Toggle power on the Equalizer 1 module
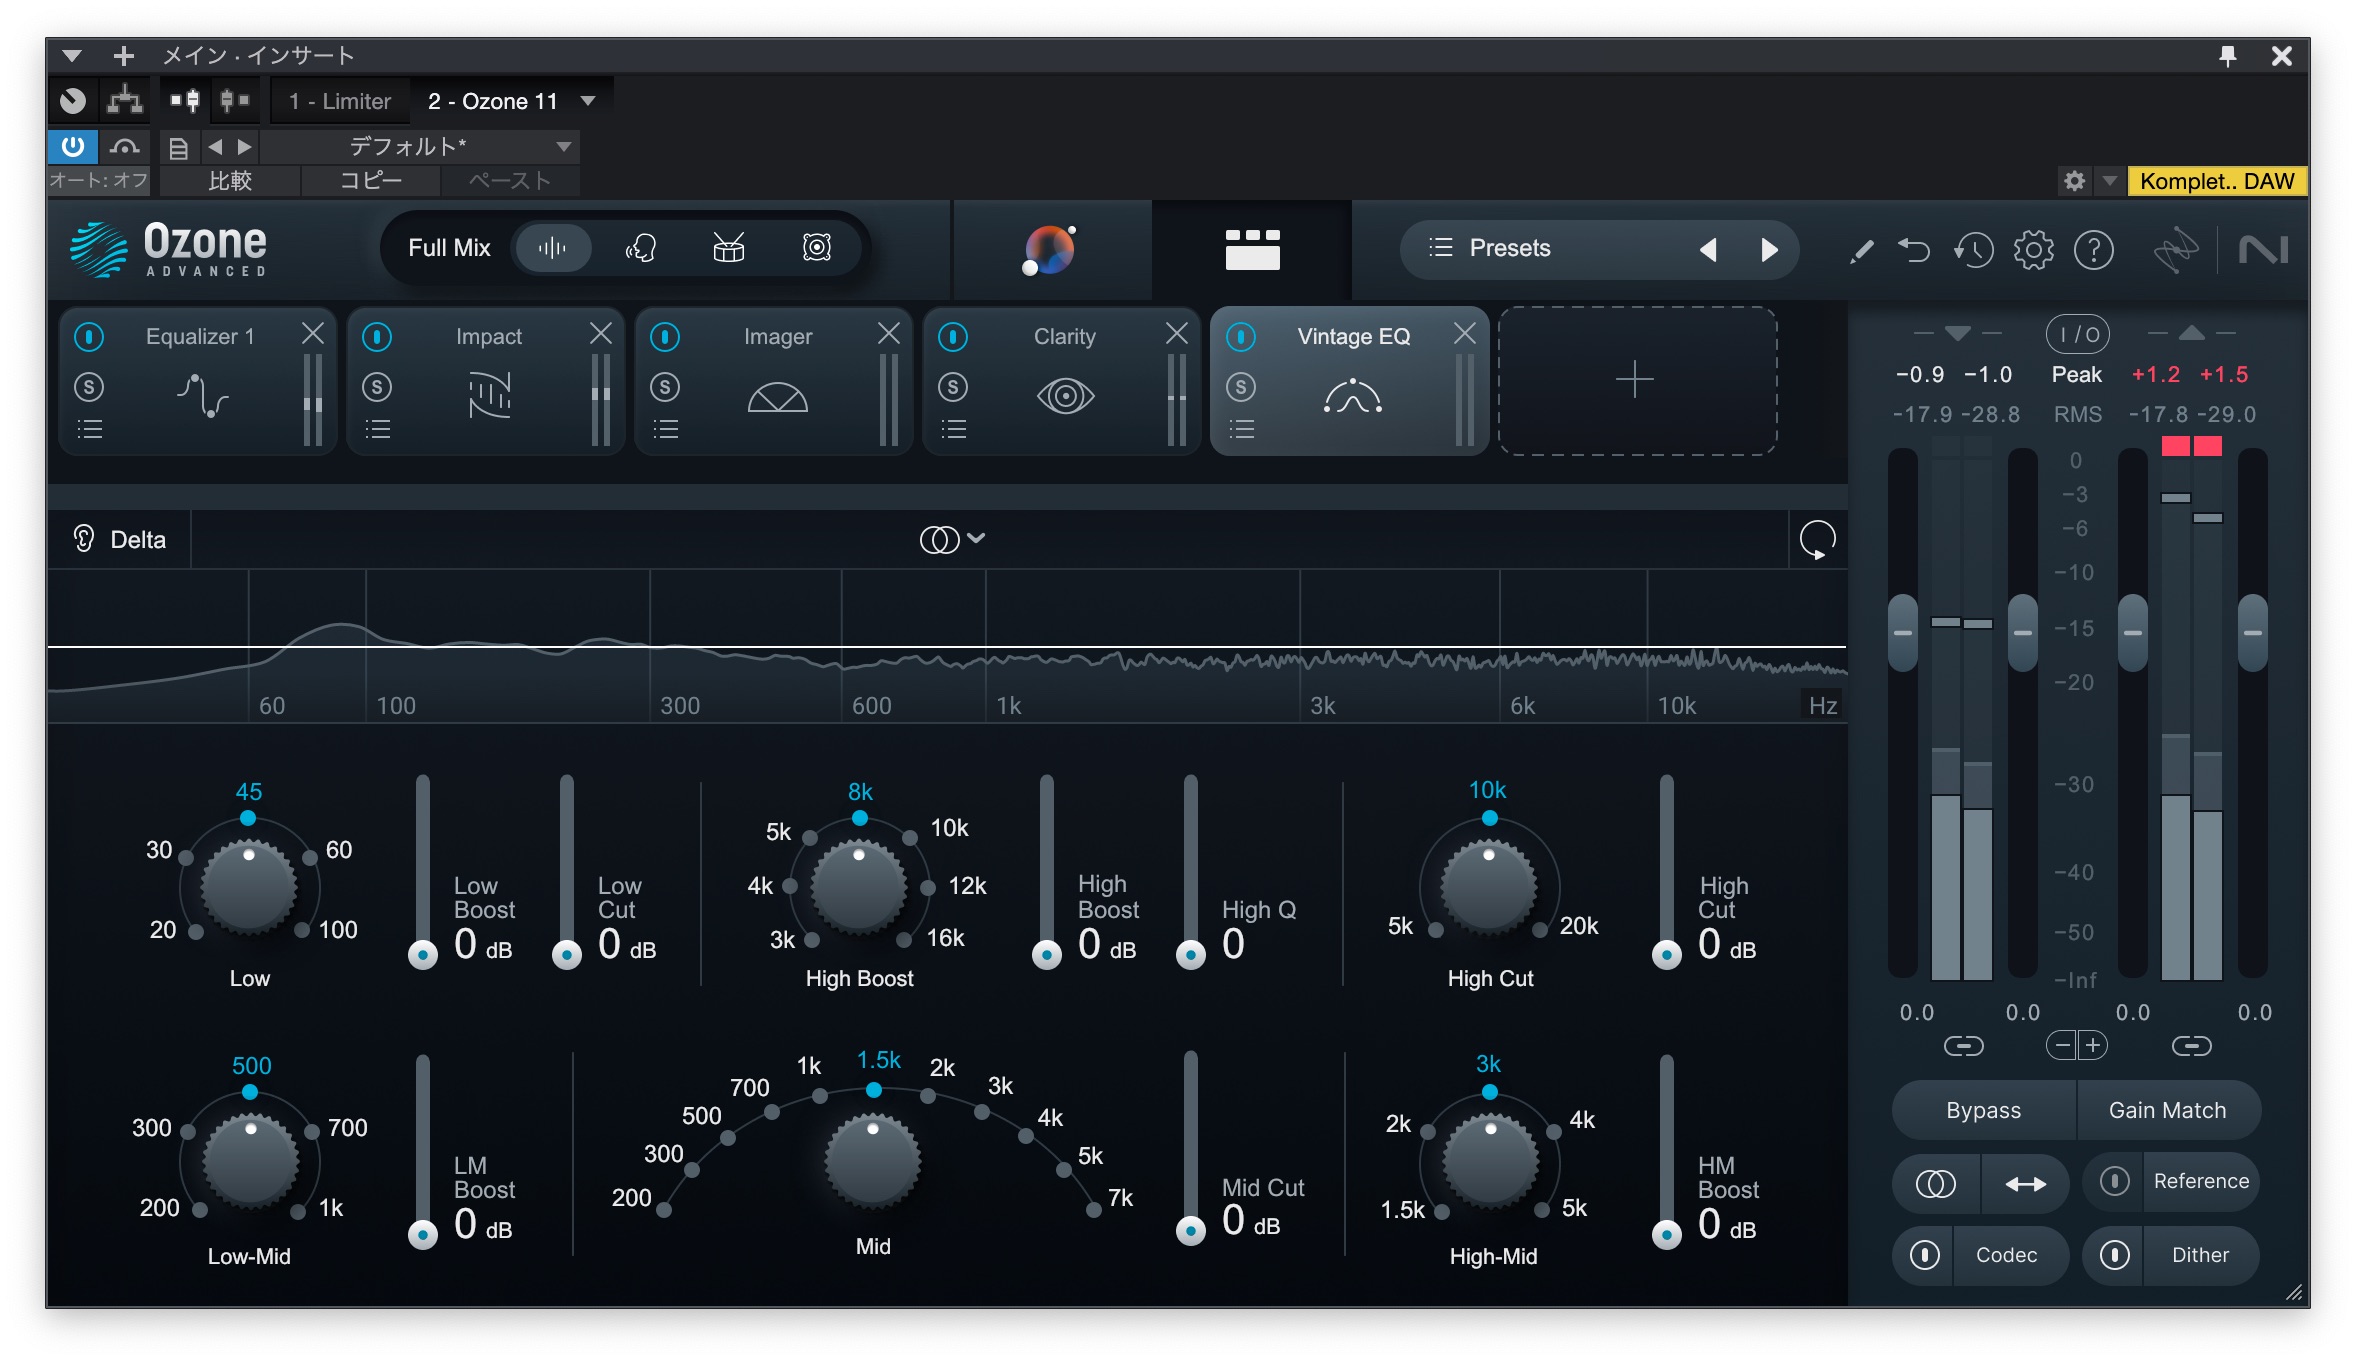2356x1362 pixels. pyautogui.click(x=90, y=337)
